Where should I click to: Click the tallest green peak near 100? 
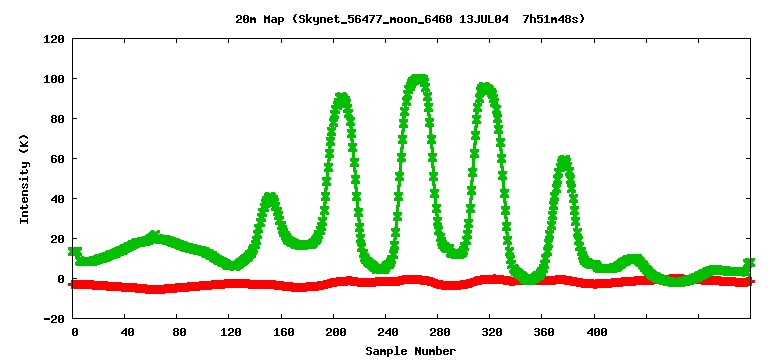[416, 80]
